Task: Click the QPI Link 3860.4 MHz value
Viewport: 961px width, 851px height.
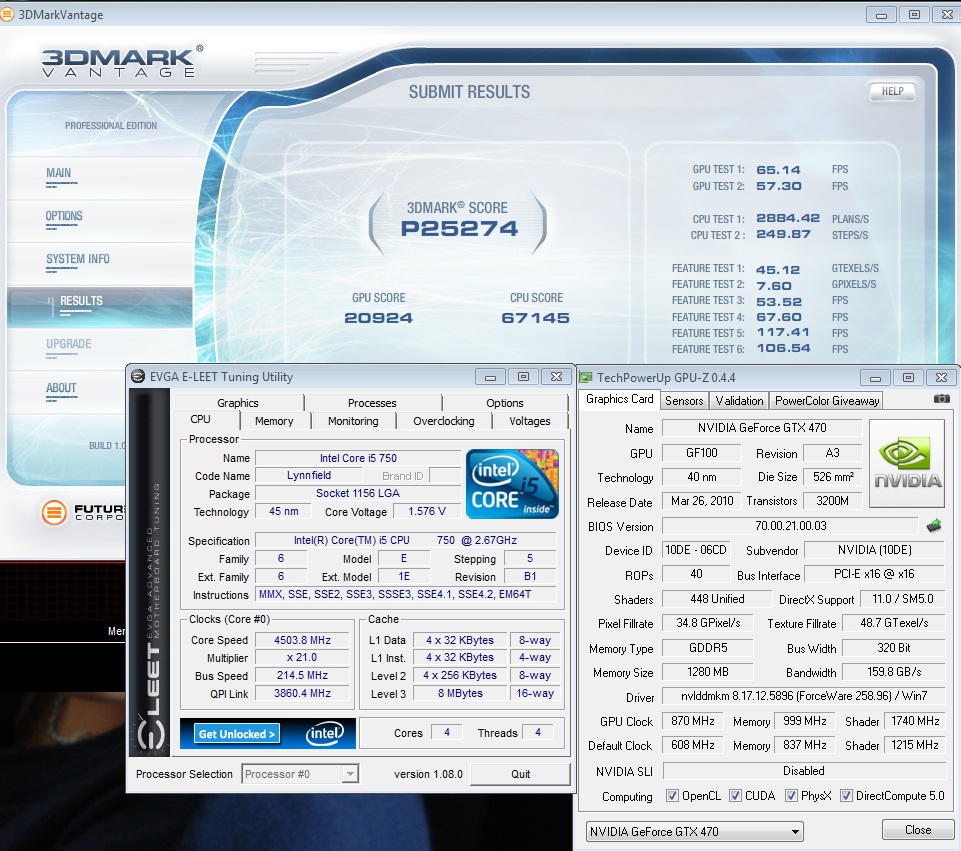Action: (x=302, y=693)
